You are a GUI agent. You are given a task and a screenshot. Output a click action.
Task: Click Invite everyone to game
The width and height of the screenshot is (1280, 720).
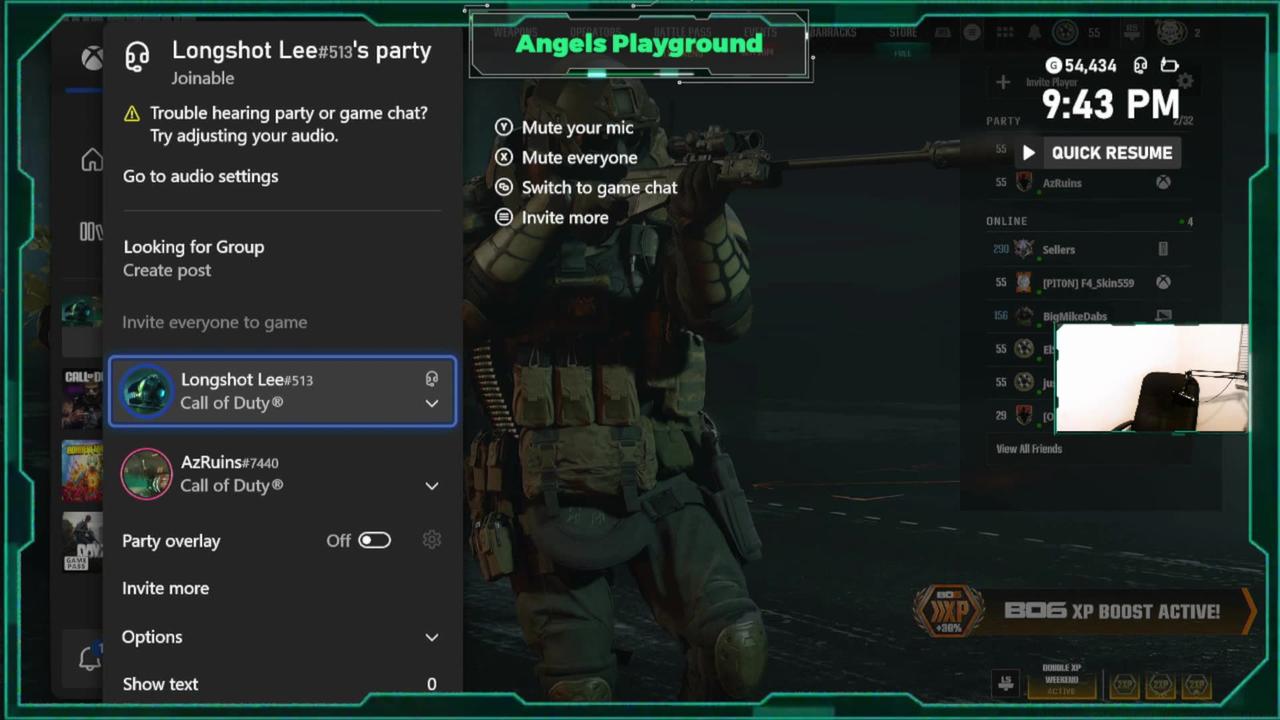point(214,322)
